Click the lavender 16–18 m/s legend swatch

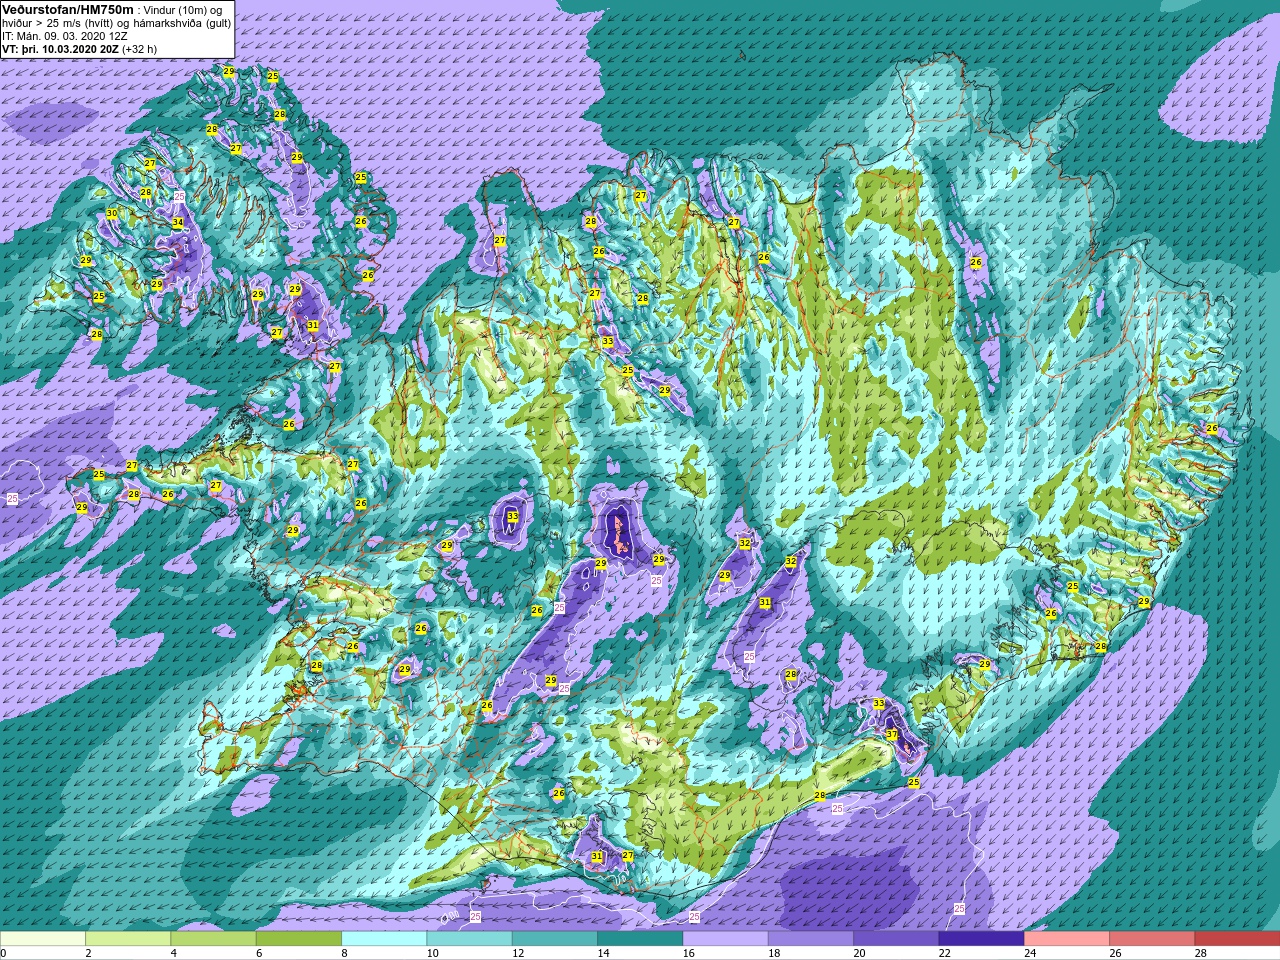pos(725,939)
